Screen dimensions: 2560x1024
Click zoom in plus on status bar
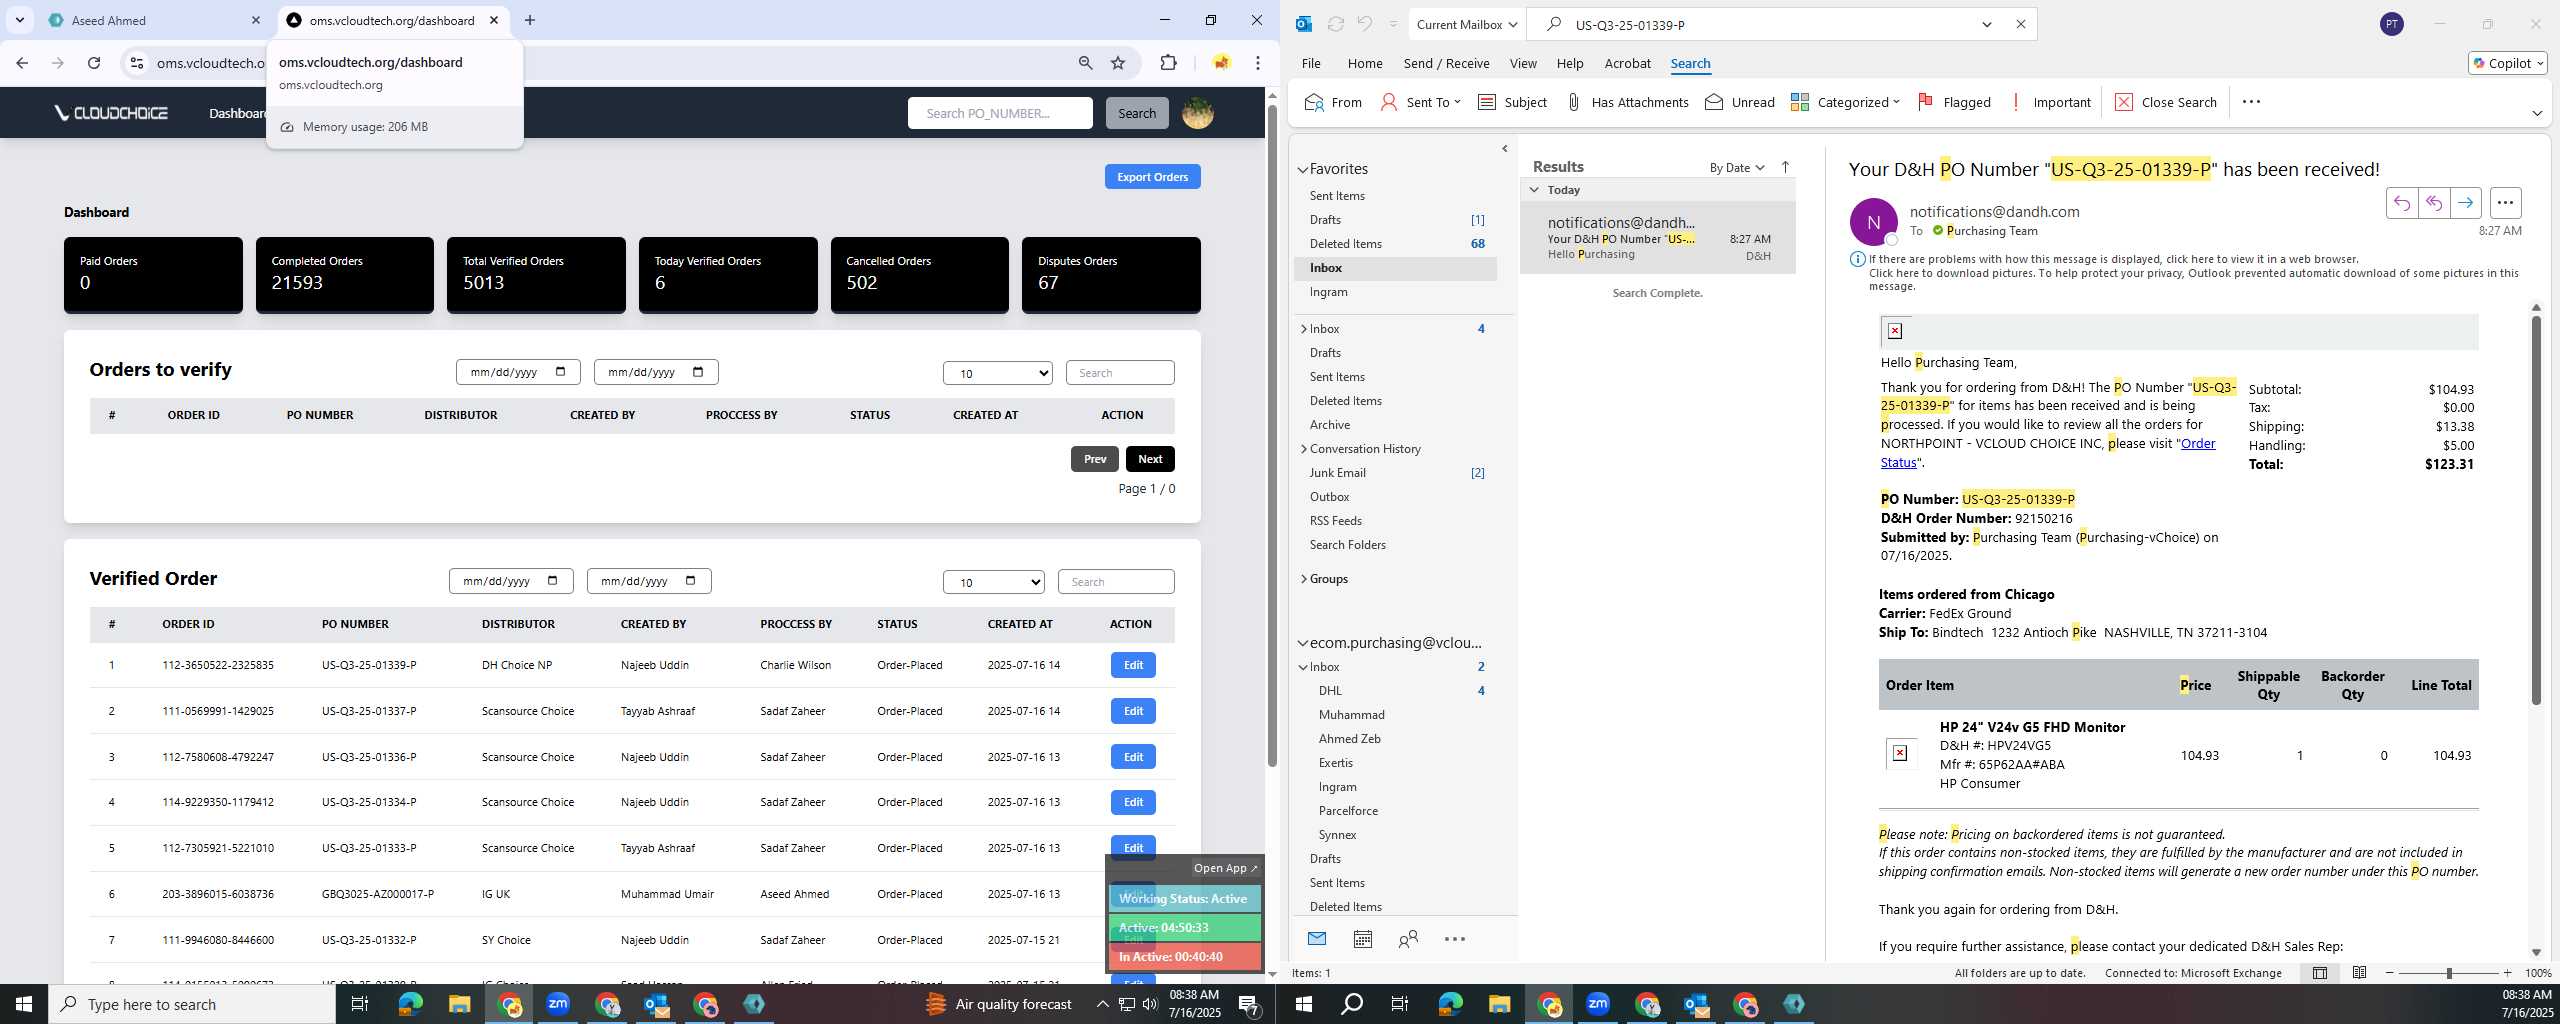[x=2507, y=973]
